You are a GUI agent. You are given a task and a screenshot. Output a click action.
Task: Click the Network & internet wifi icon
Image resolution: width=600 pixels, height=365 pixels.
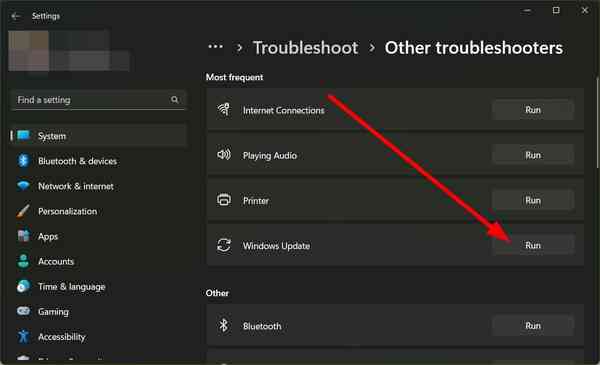pyautogui.click(x=23, y=186)
